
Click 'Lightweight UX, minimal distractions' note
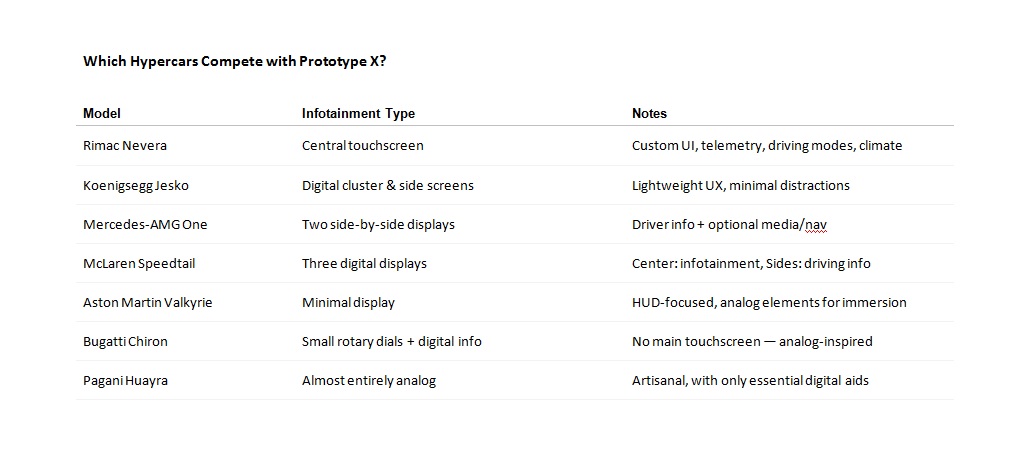pos(740,185)
